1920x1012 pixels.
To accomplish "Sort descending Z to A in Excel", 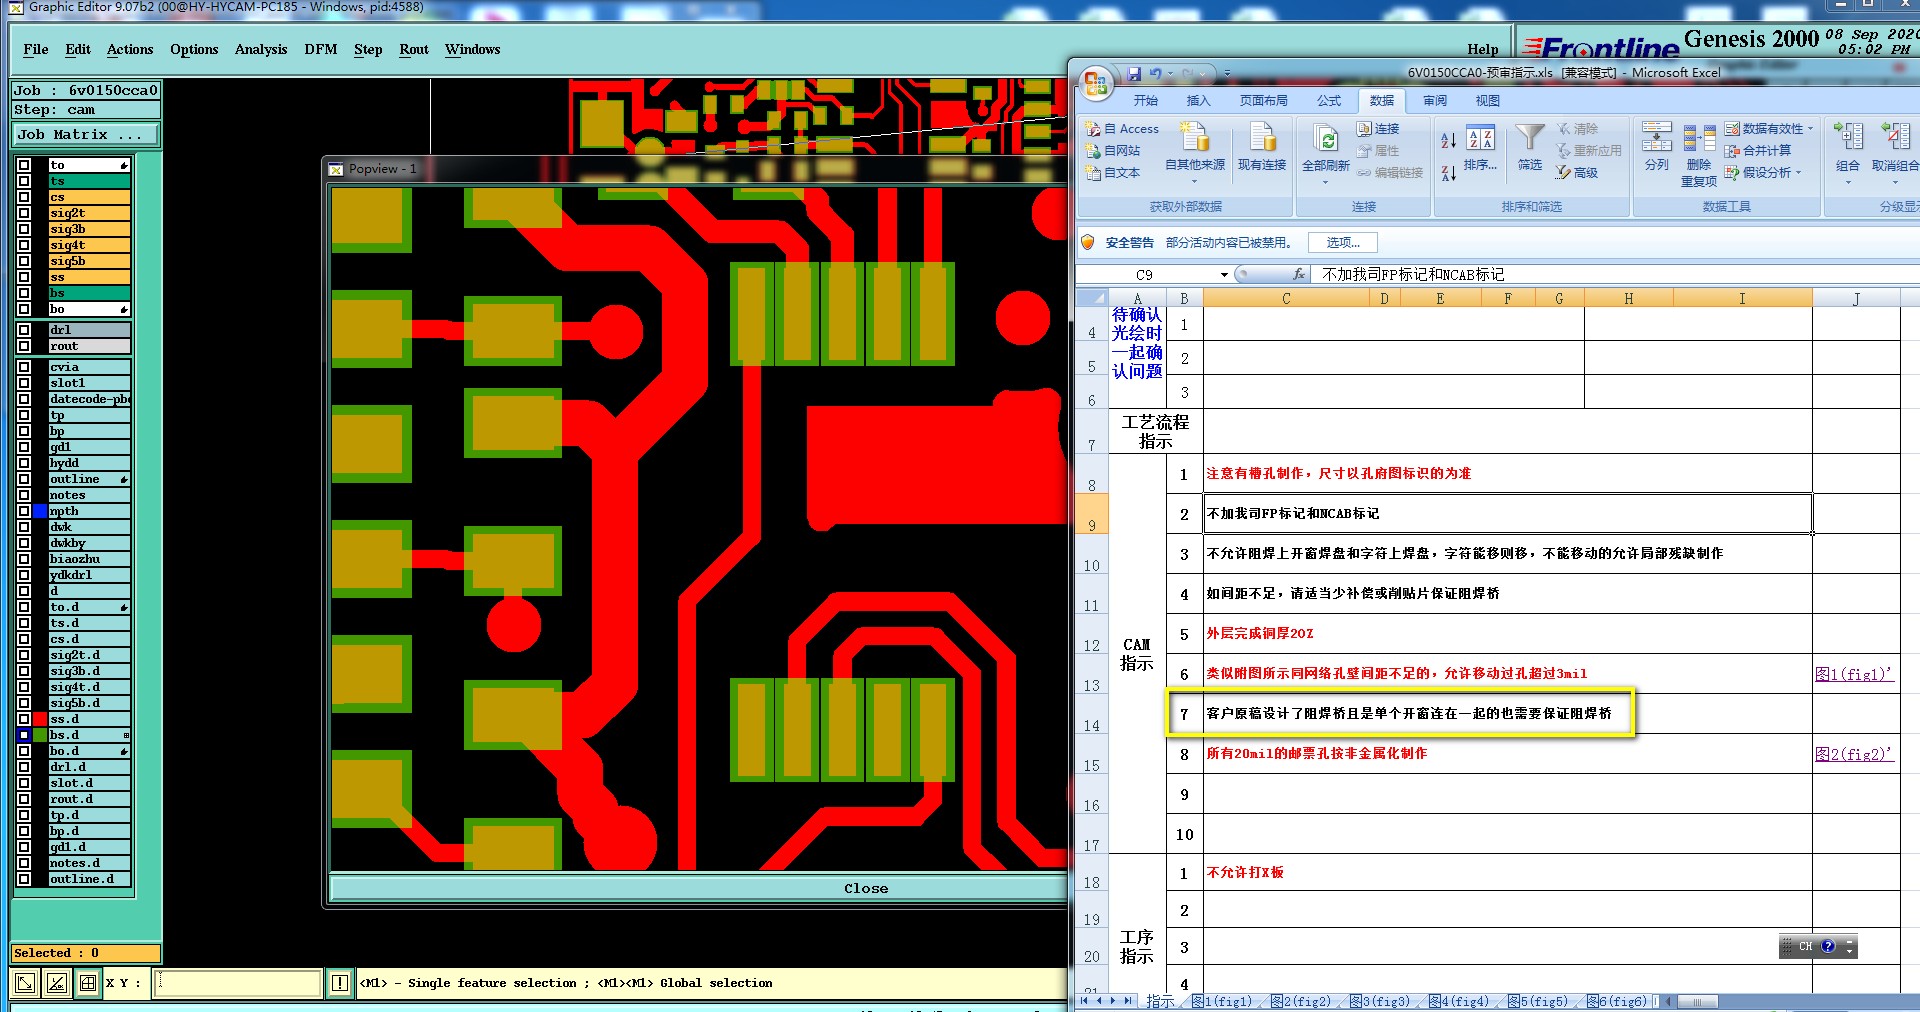I will (1448, 173).
